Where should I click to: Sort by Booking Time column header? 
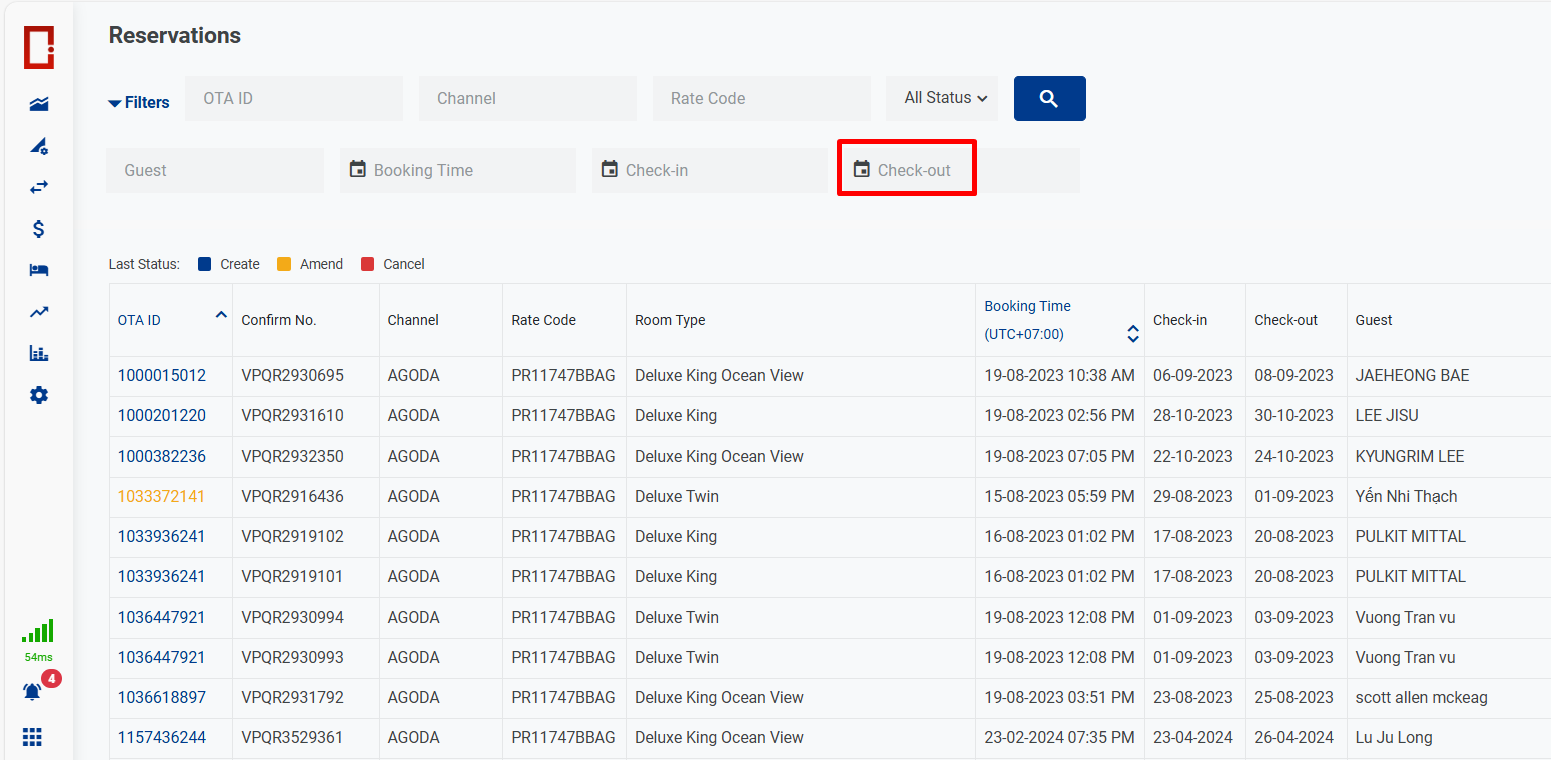click(1027, 307)
